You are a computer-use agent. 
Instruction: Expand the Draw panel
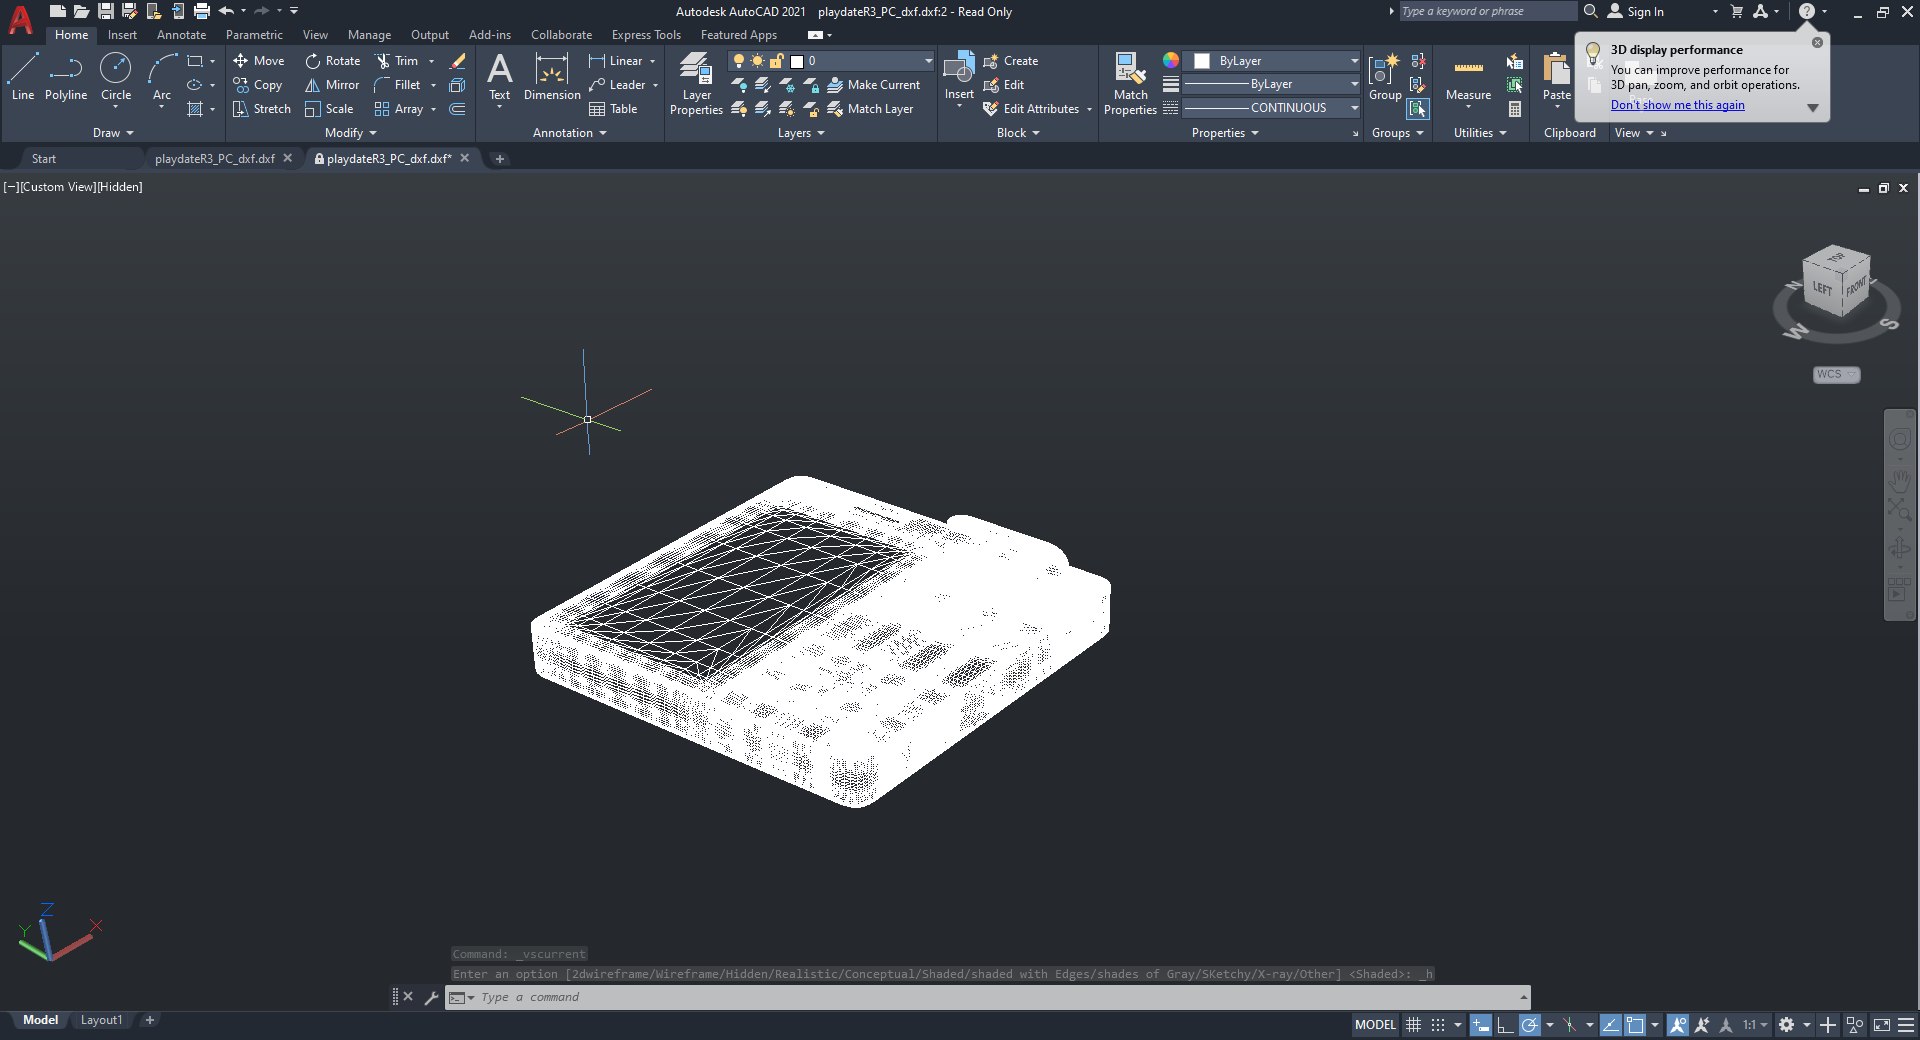pos(113,133)
